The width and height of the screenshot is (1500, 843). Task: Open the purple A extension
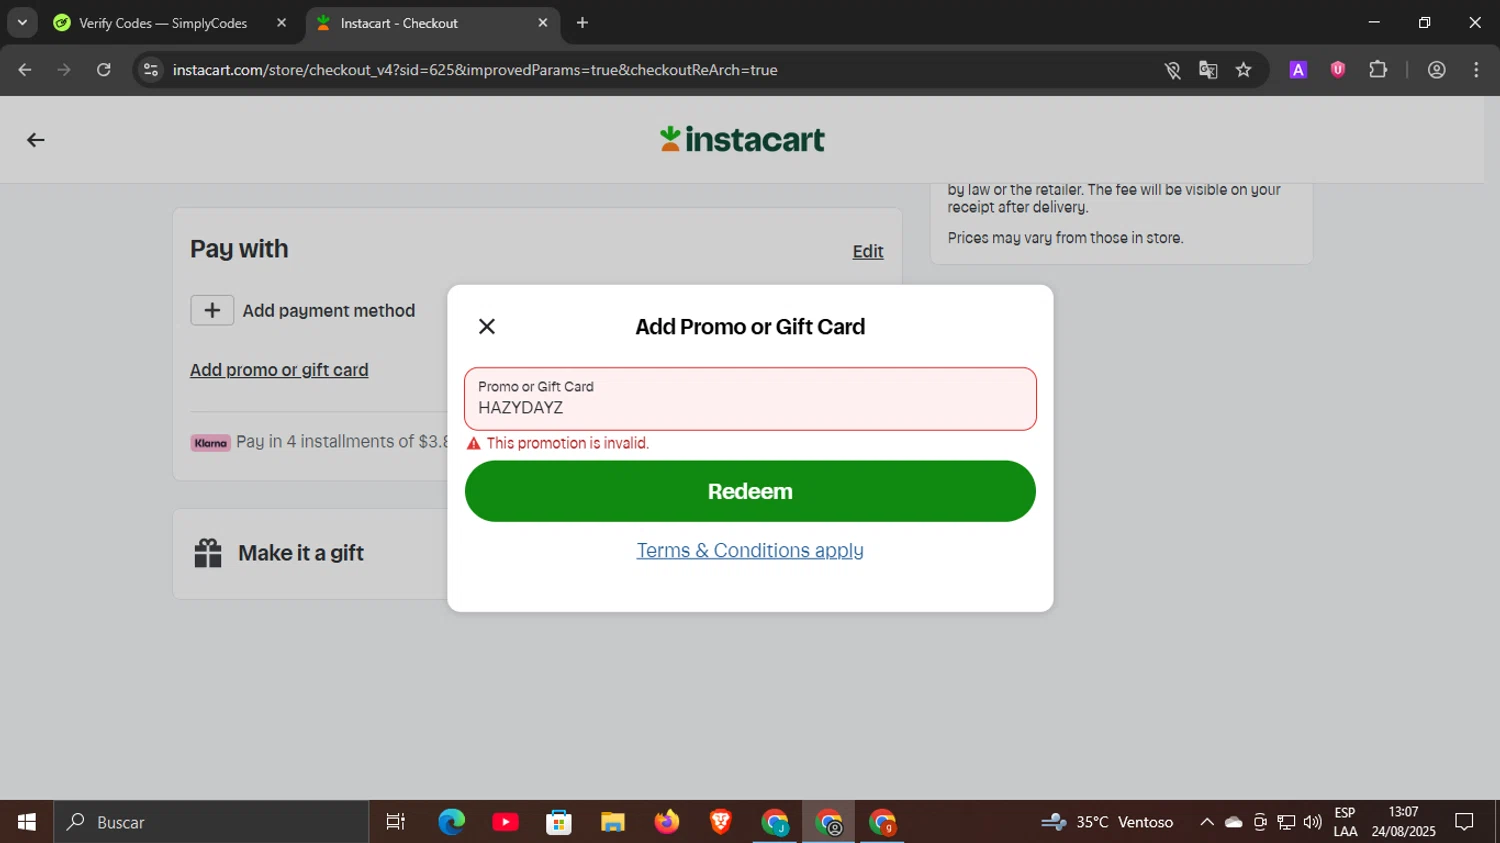[x=1298, y=70]
